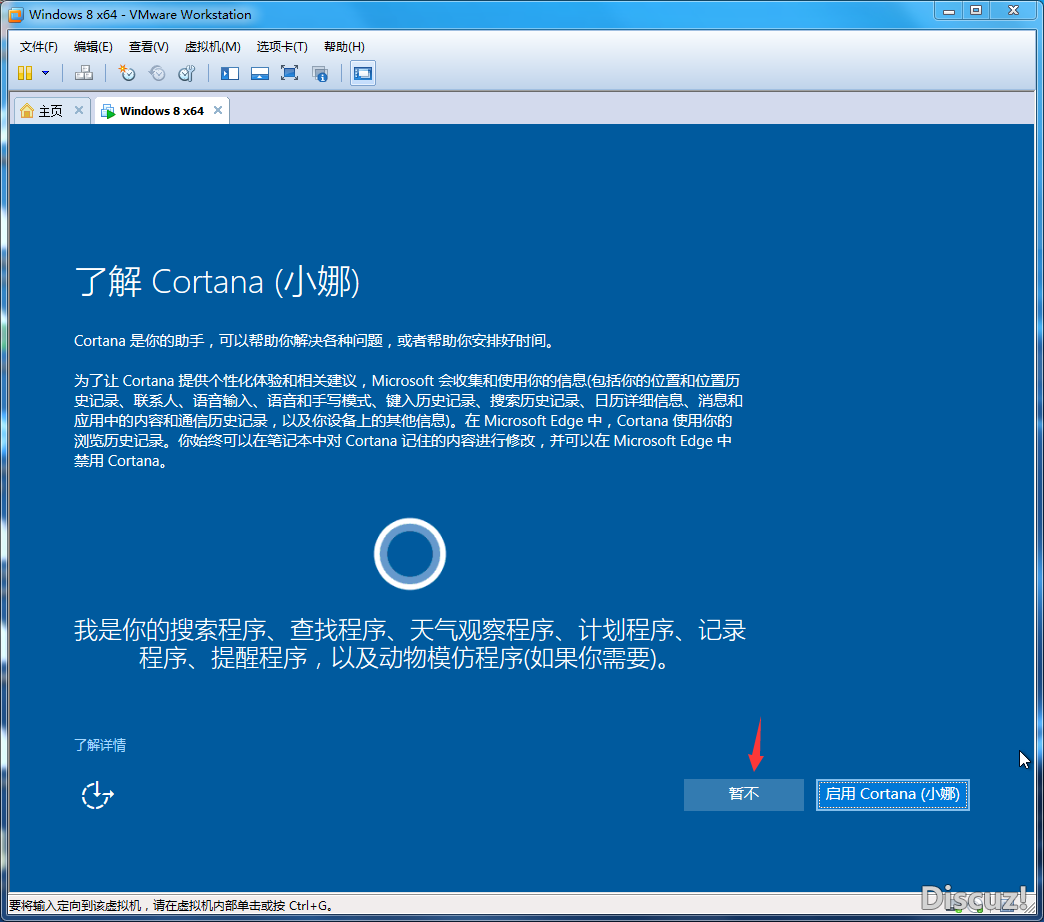1044x922 pixels.
Task: Click the sentence 'Cortana 是你的助手'
Action: click(139, 341)
